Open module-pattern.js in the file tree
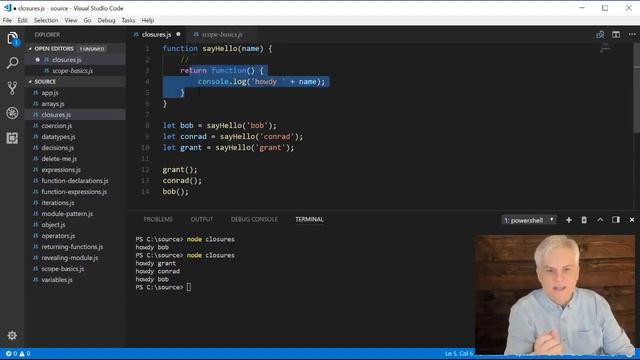 76,214
